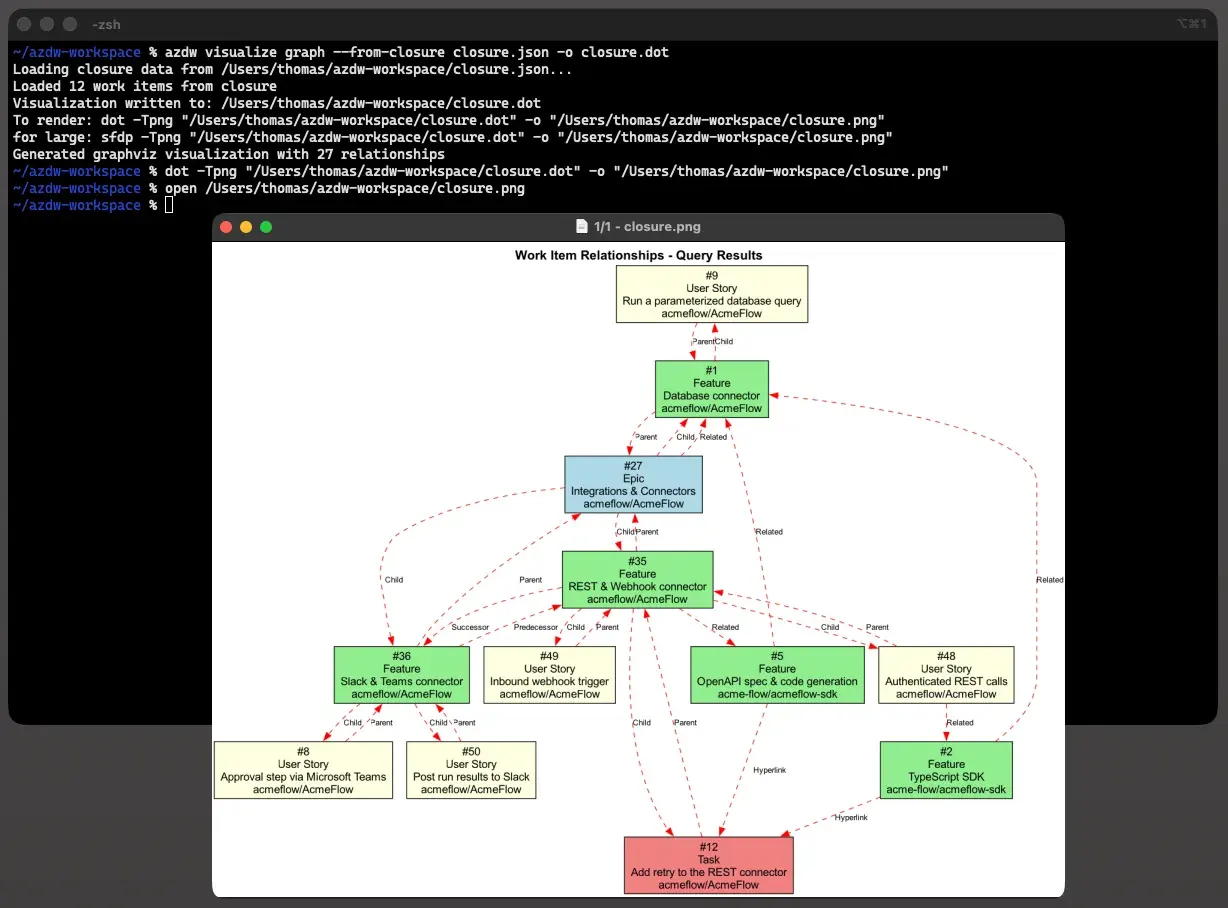Click 'Generated graphviz visualization with 27 relationships' line
This screenshot has height=908, width=1228.
(228, 154)
